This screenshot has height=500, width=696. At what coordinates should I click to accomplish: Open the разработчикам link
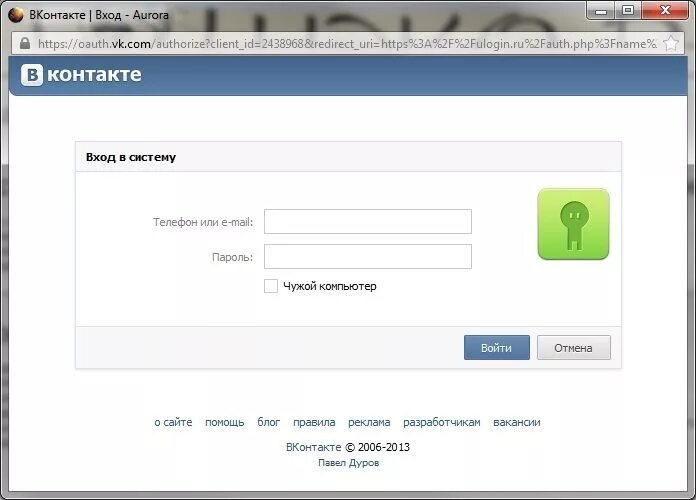click(x=442, y=422)
